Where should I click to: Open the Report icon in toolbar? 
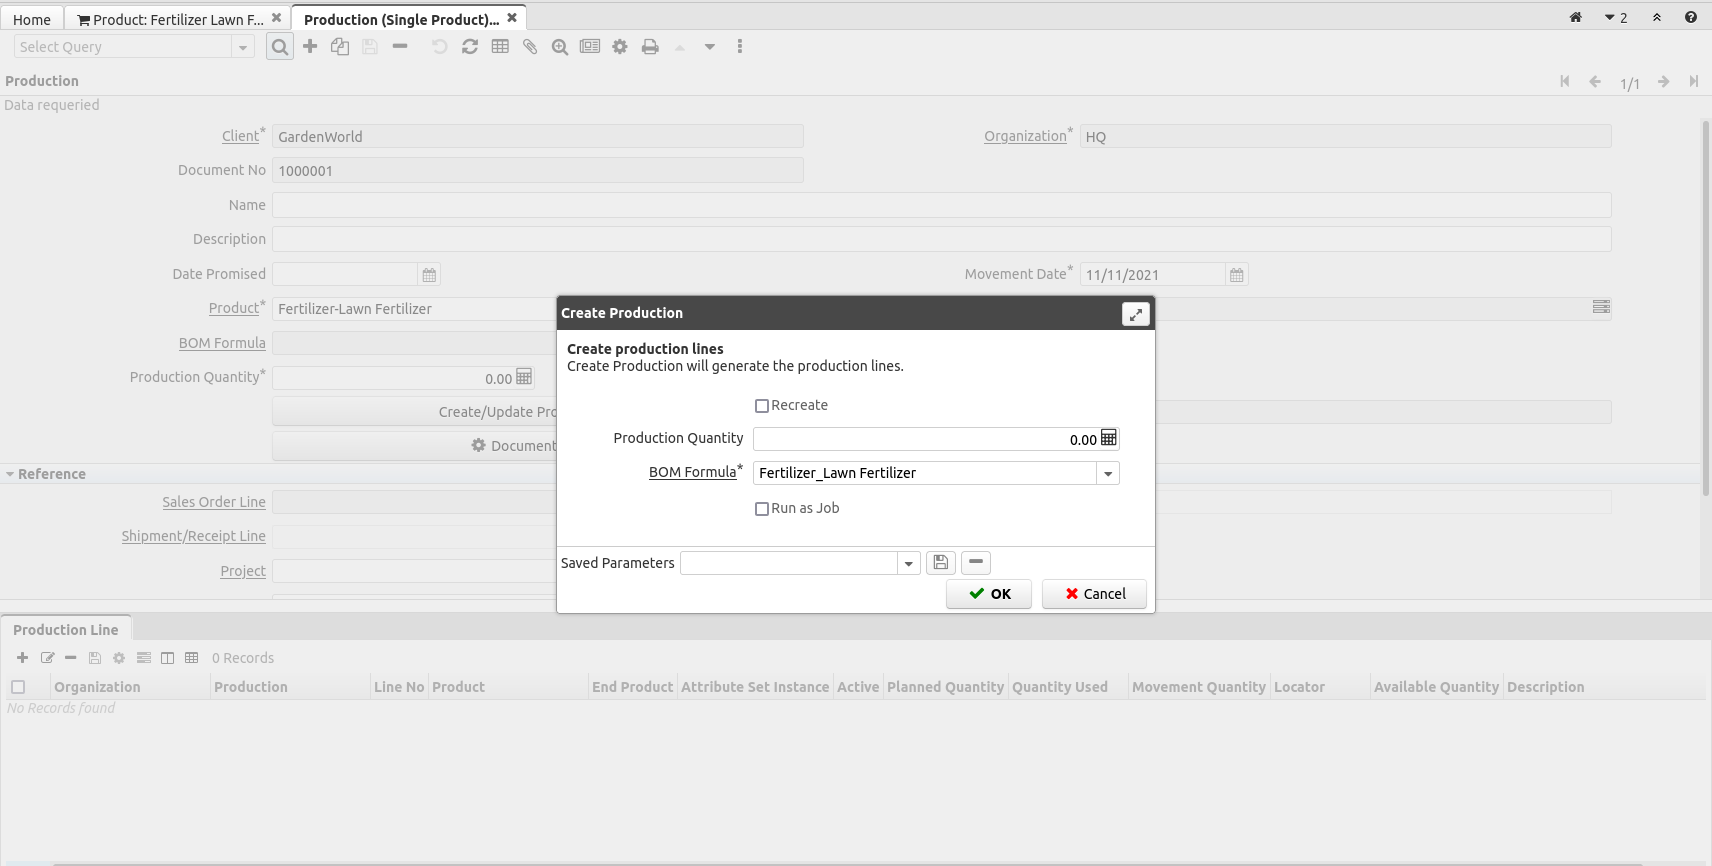[x=590, y=46]
